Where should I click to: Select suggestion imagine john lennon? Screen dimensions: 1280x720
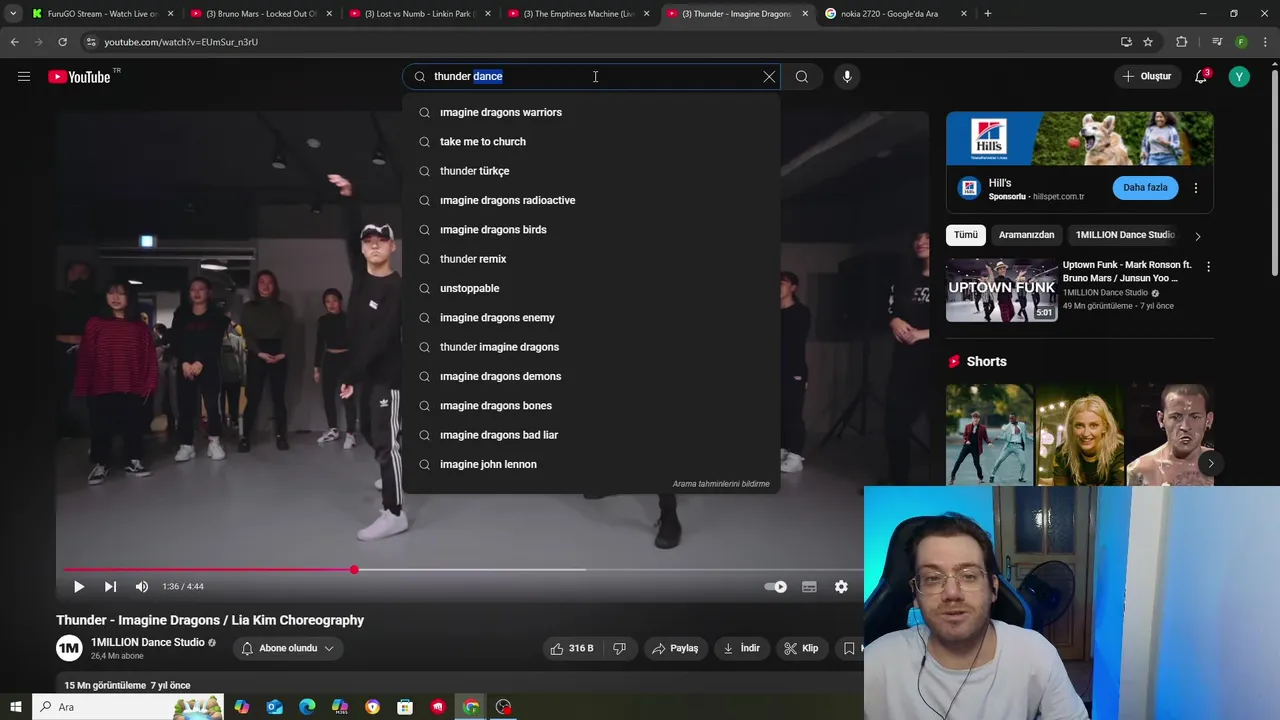click(590, 464)
